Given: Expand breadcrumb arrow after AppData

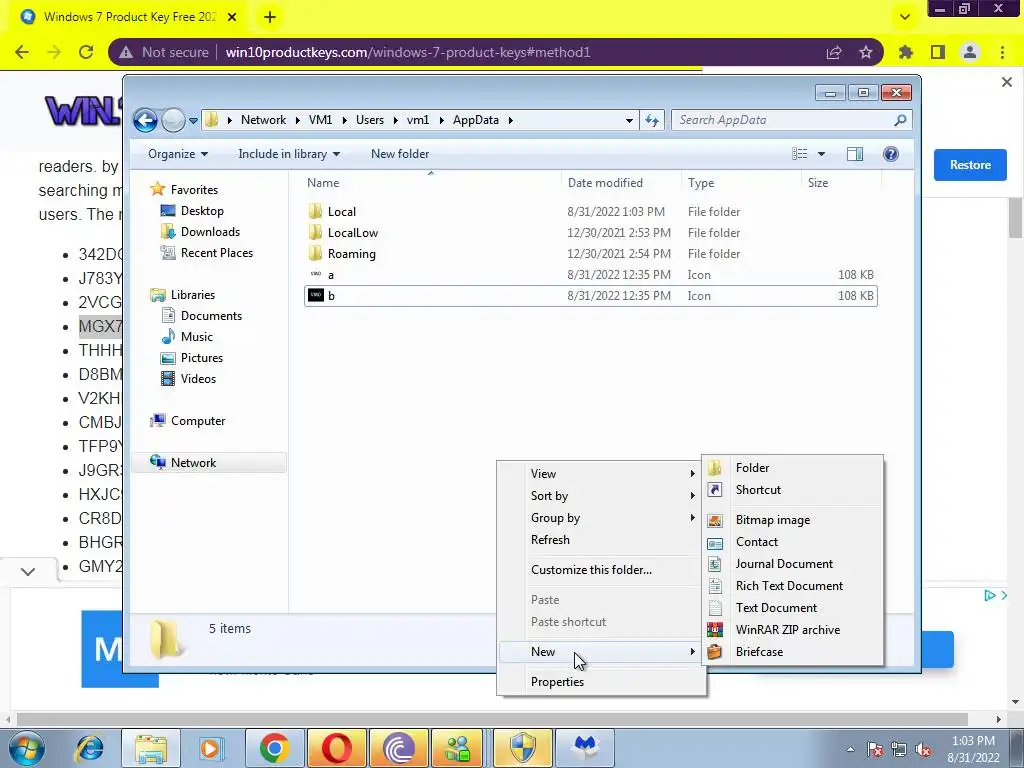Looking at the screenshot, I should tap(510, 120).
